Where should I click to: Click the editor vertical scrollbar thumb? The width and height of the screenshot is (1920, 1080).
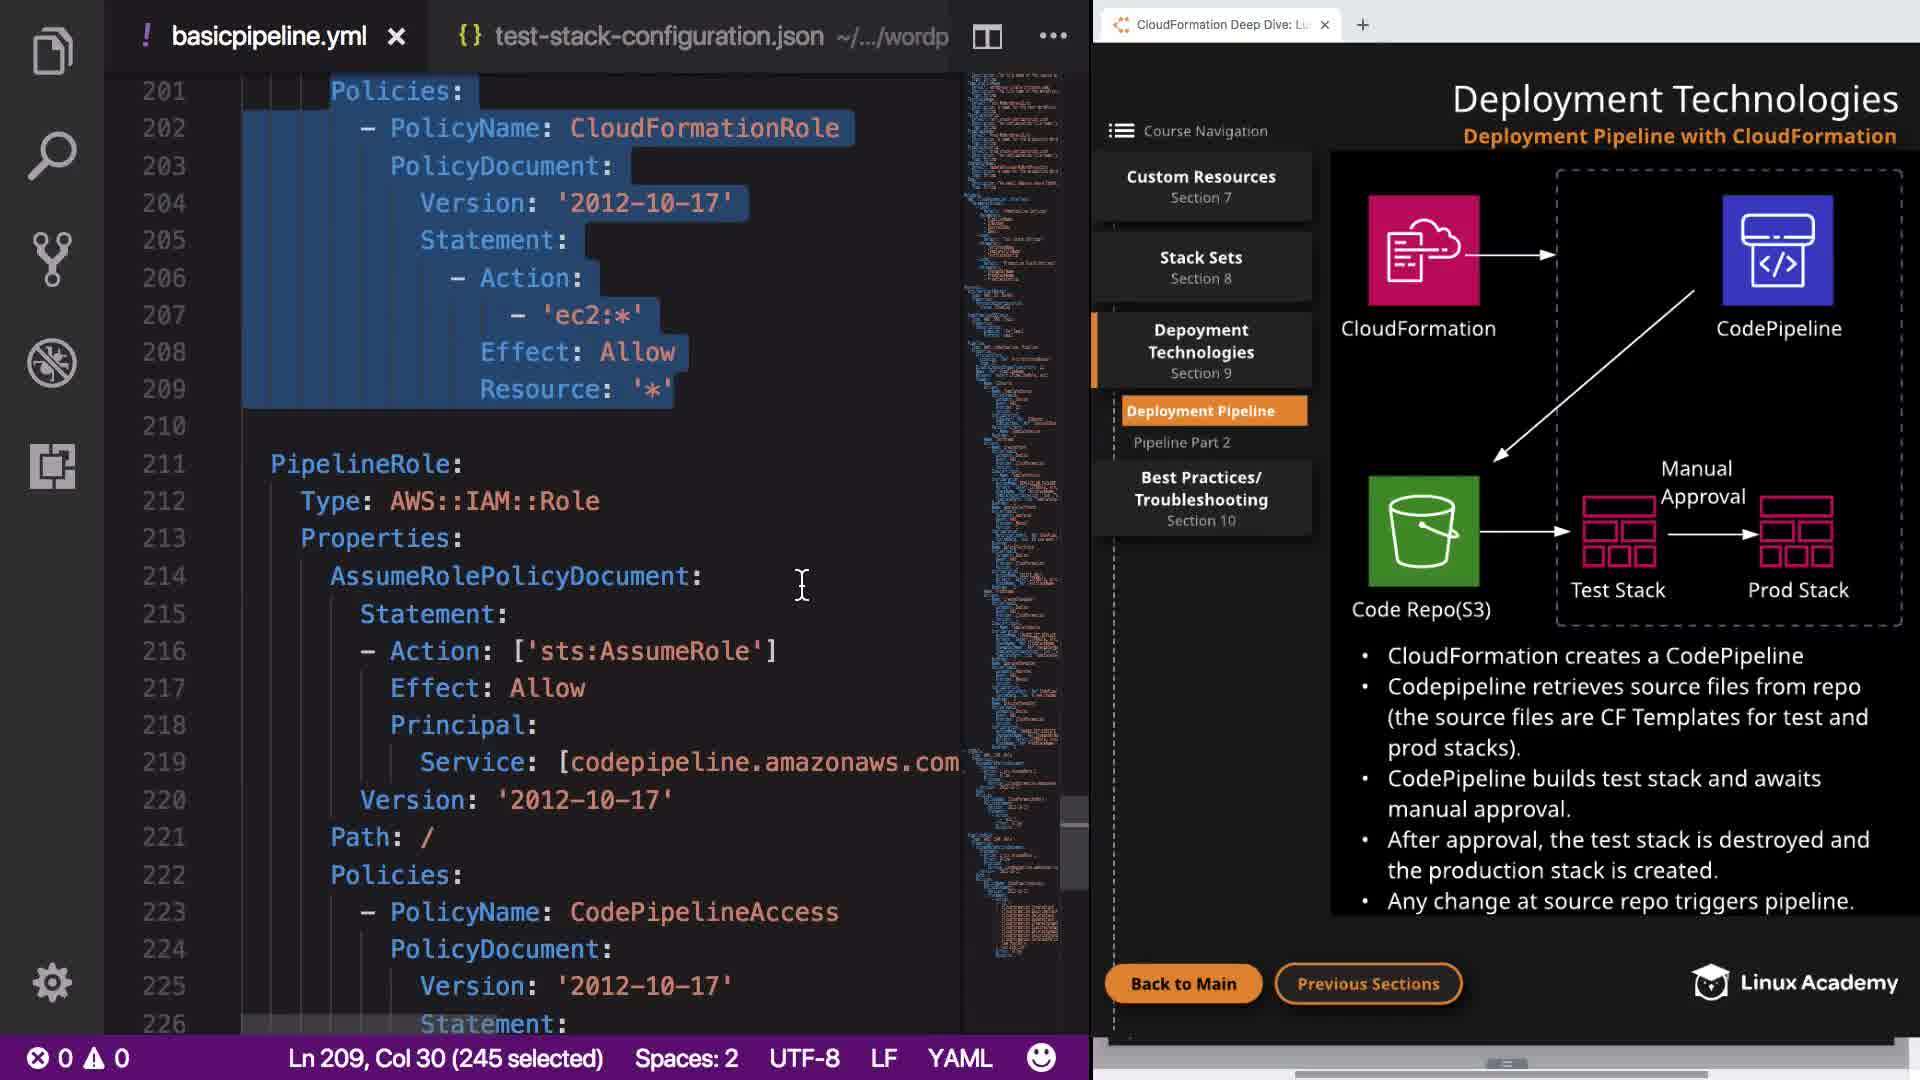click(x=1074, y=842)
